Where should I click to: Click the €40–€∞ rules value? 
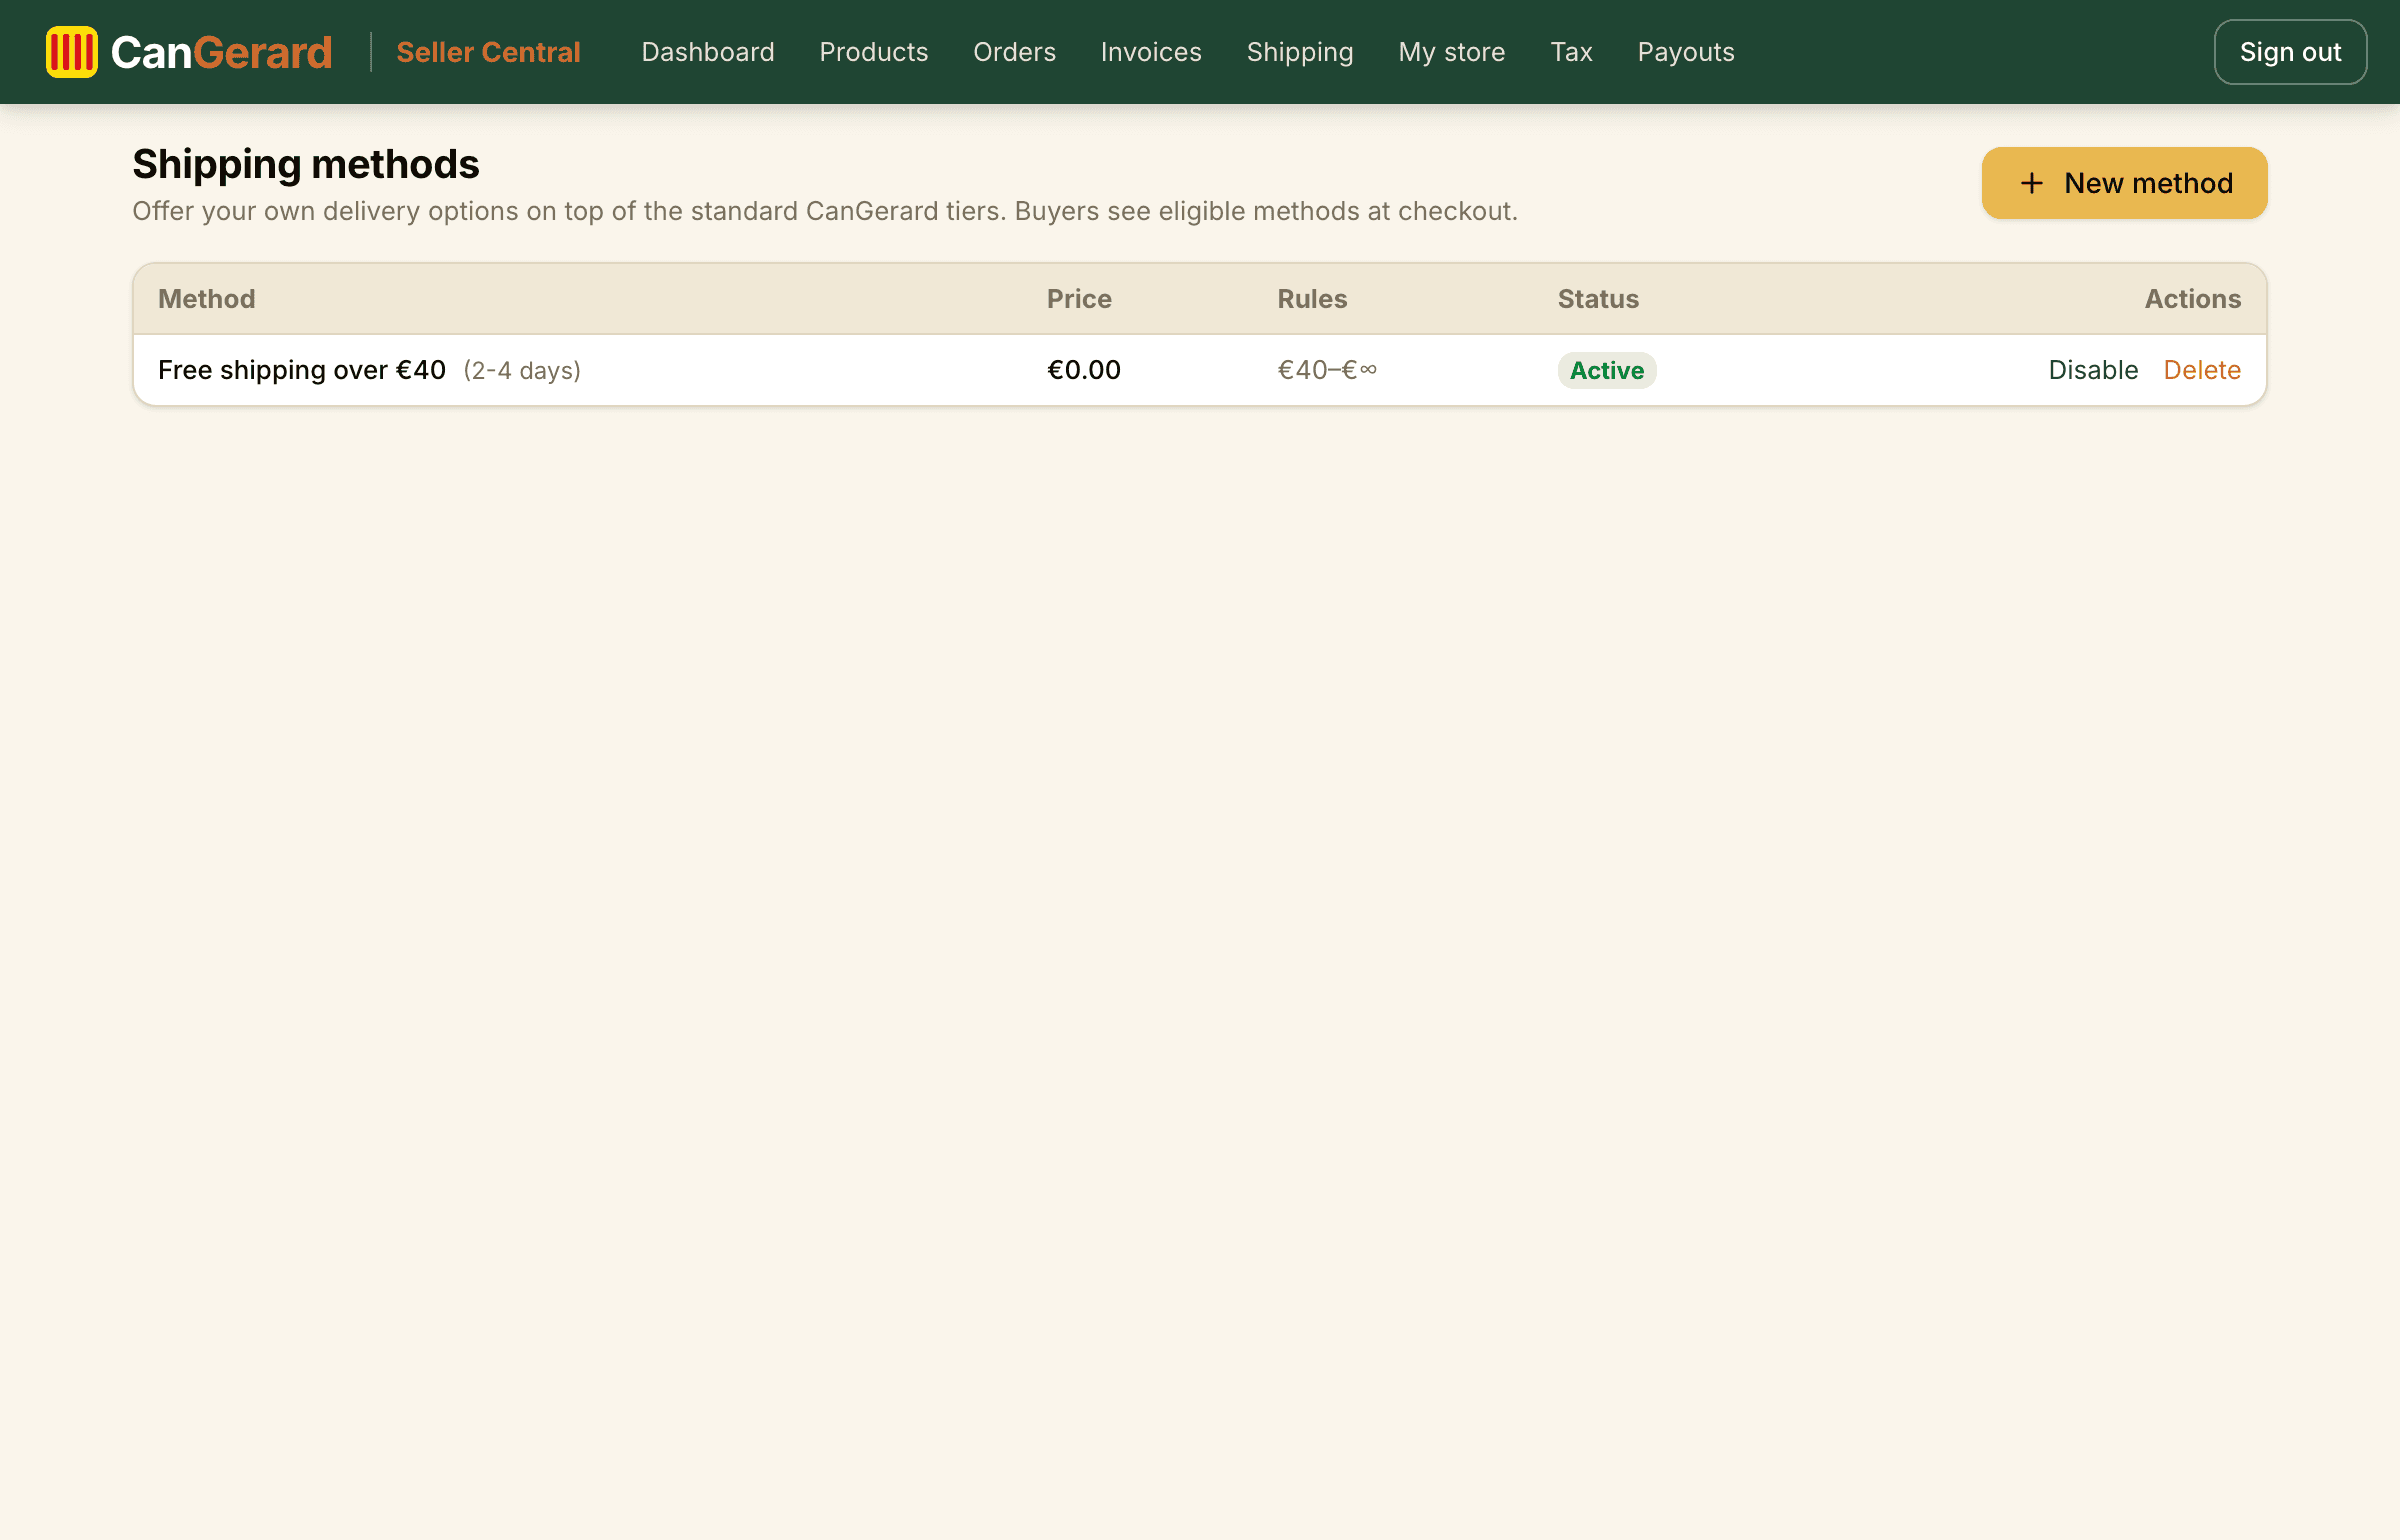[1327, 370]
